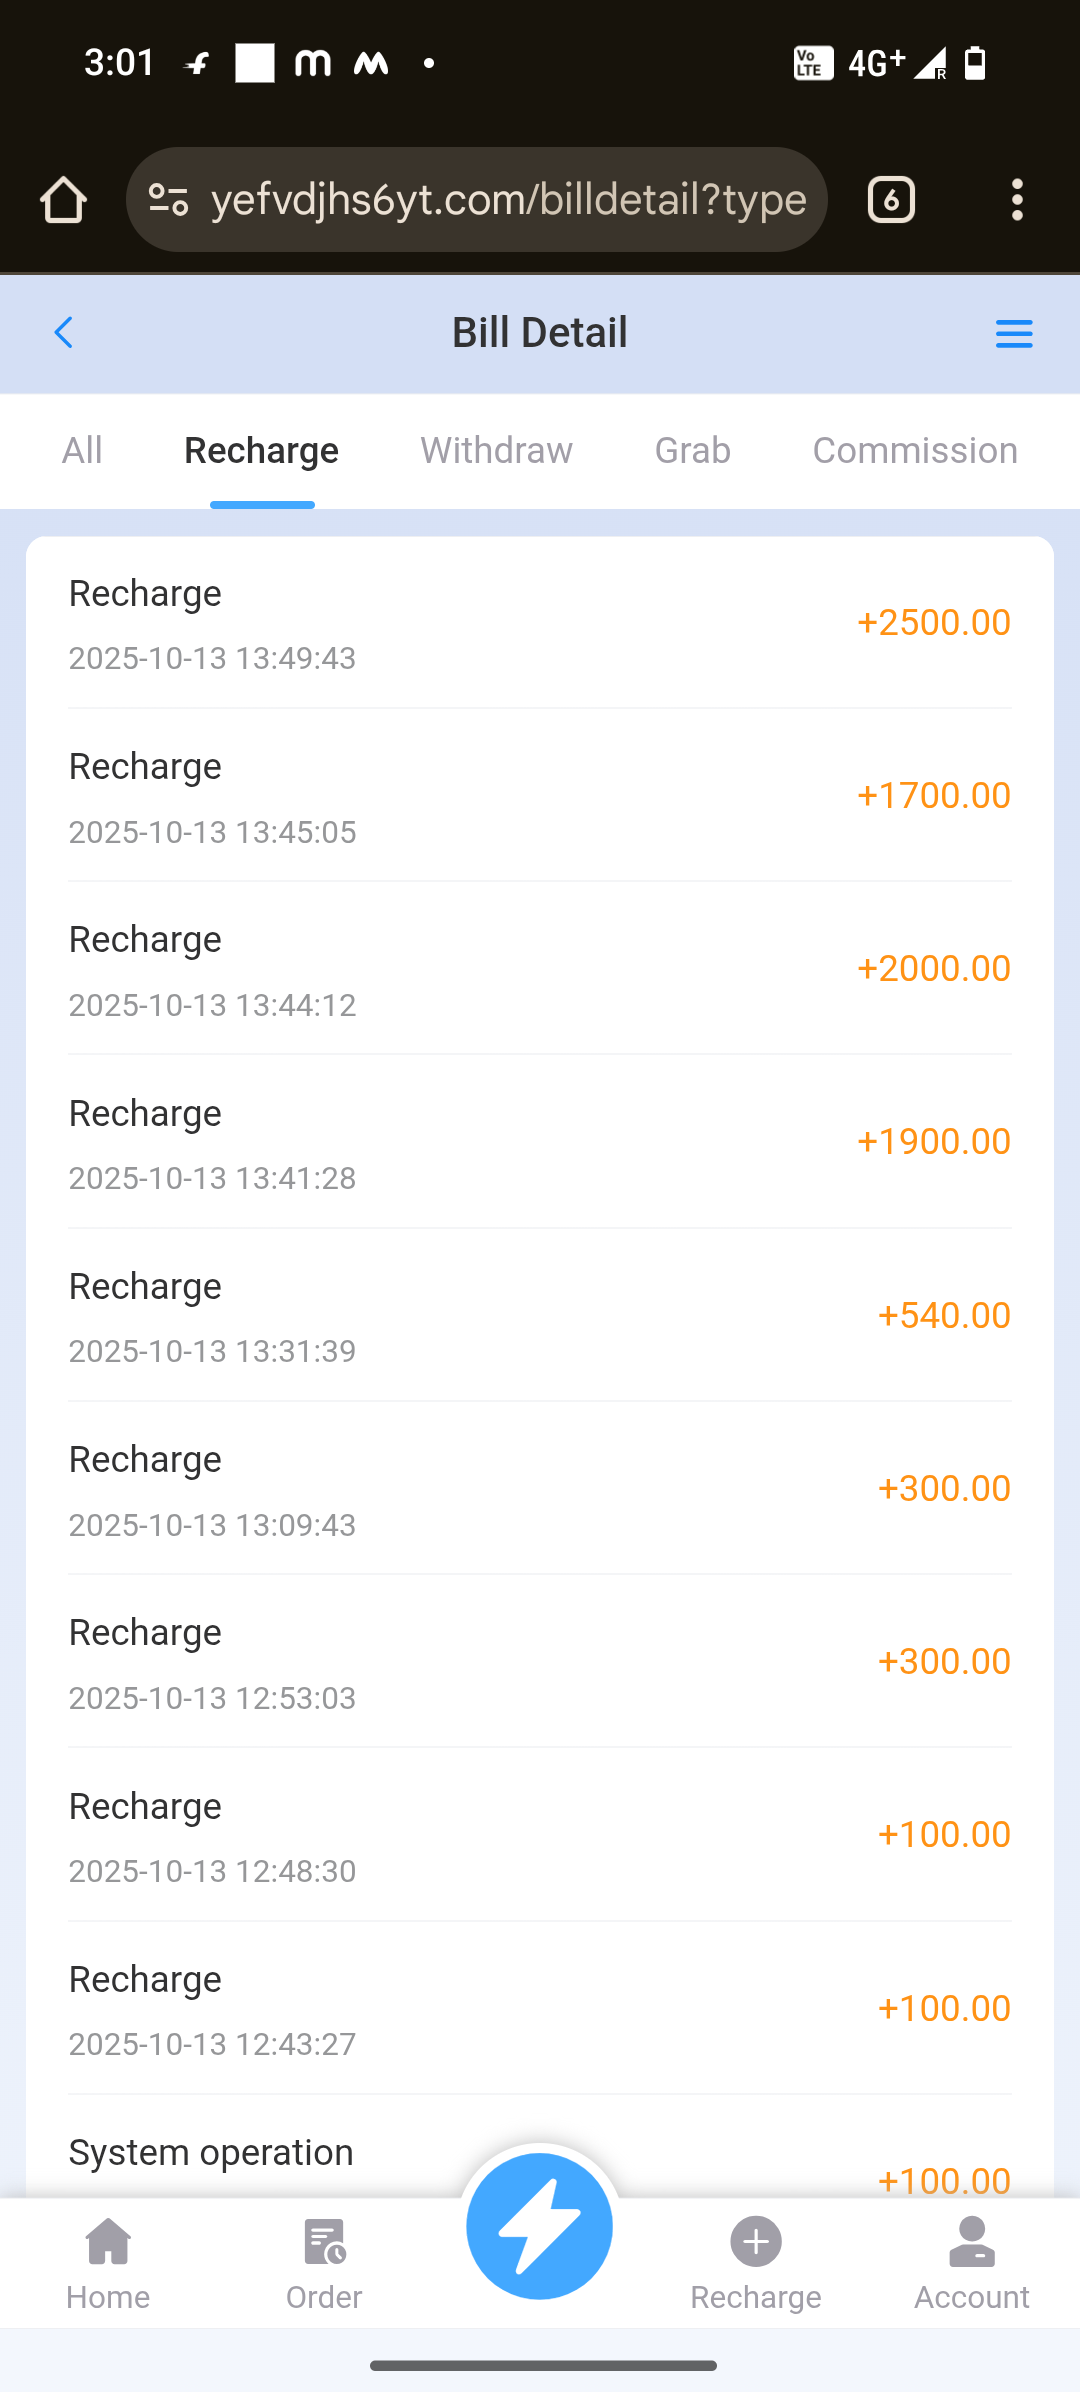Switch to the All tab
This screenshot has width=1080, height=2392.
(82, 451)
